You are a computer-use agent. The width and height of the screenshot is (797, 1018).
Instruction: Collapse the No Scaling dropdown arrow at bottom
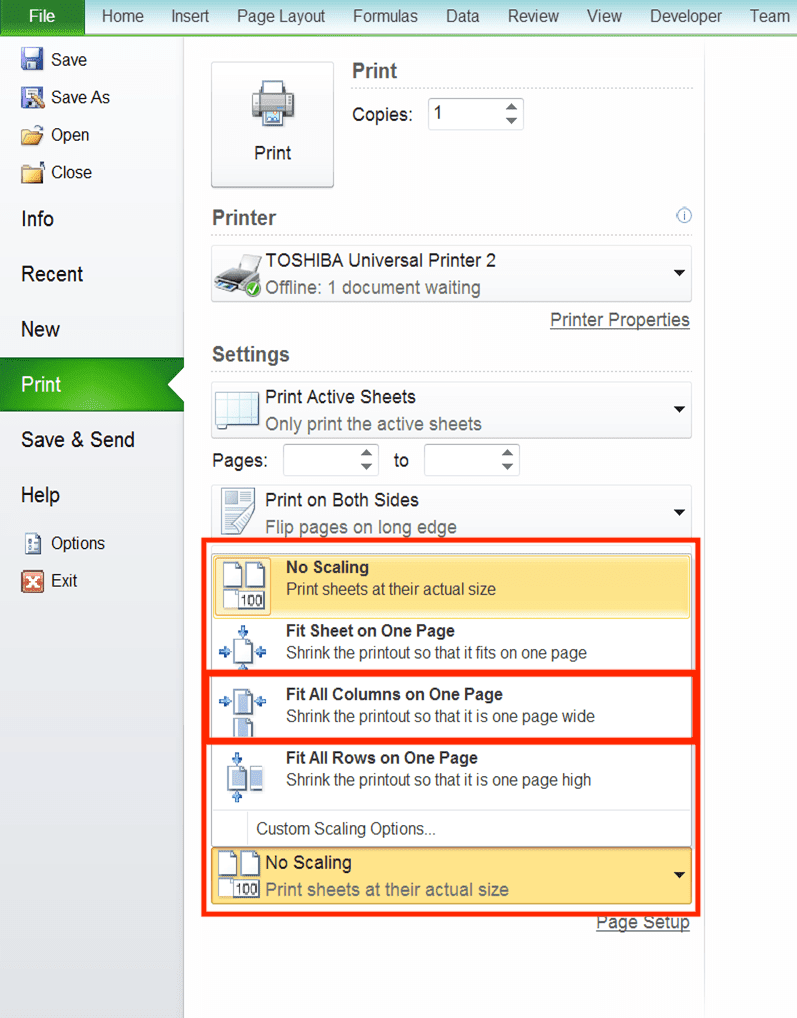(679, 875)
